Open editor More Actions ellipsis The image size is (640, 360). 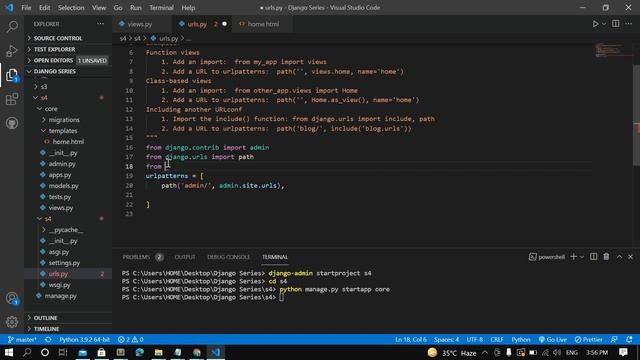pos(629,24)
